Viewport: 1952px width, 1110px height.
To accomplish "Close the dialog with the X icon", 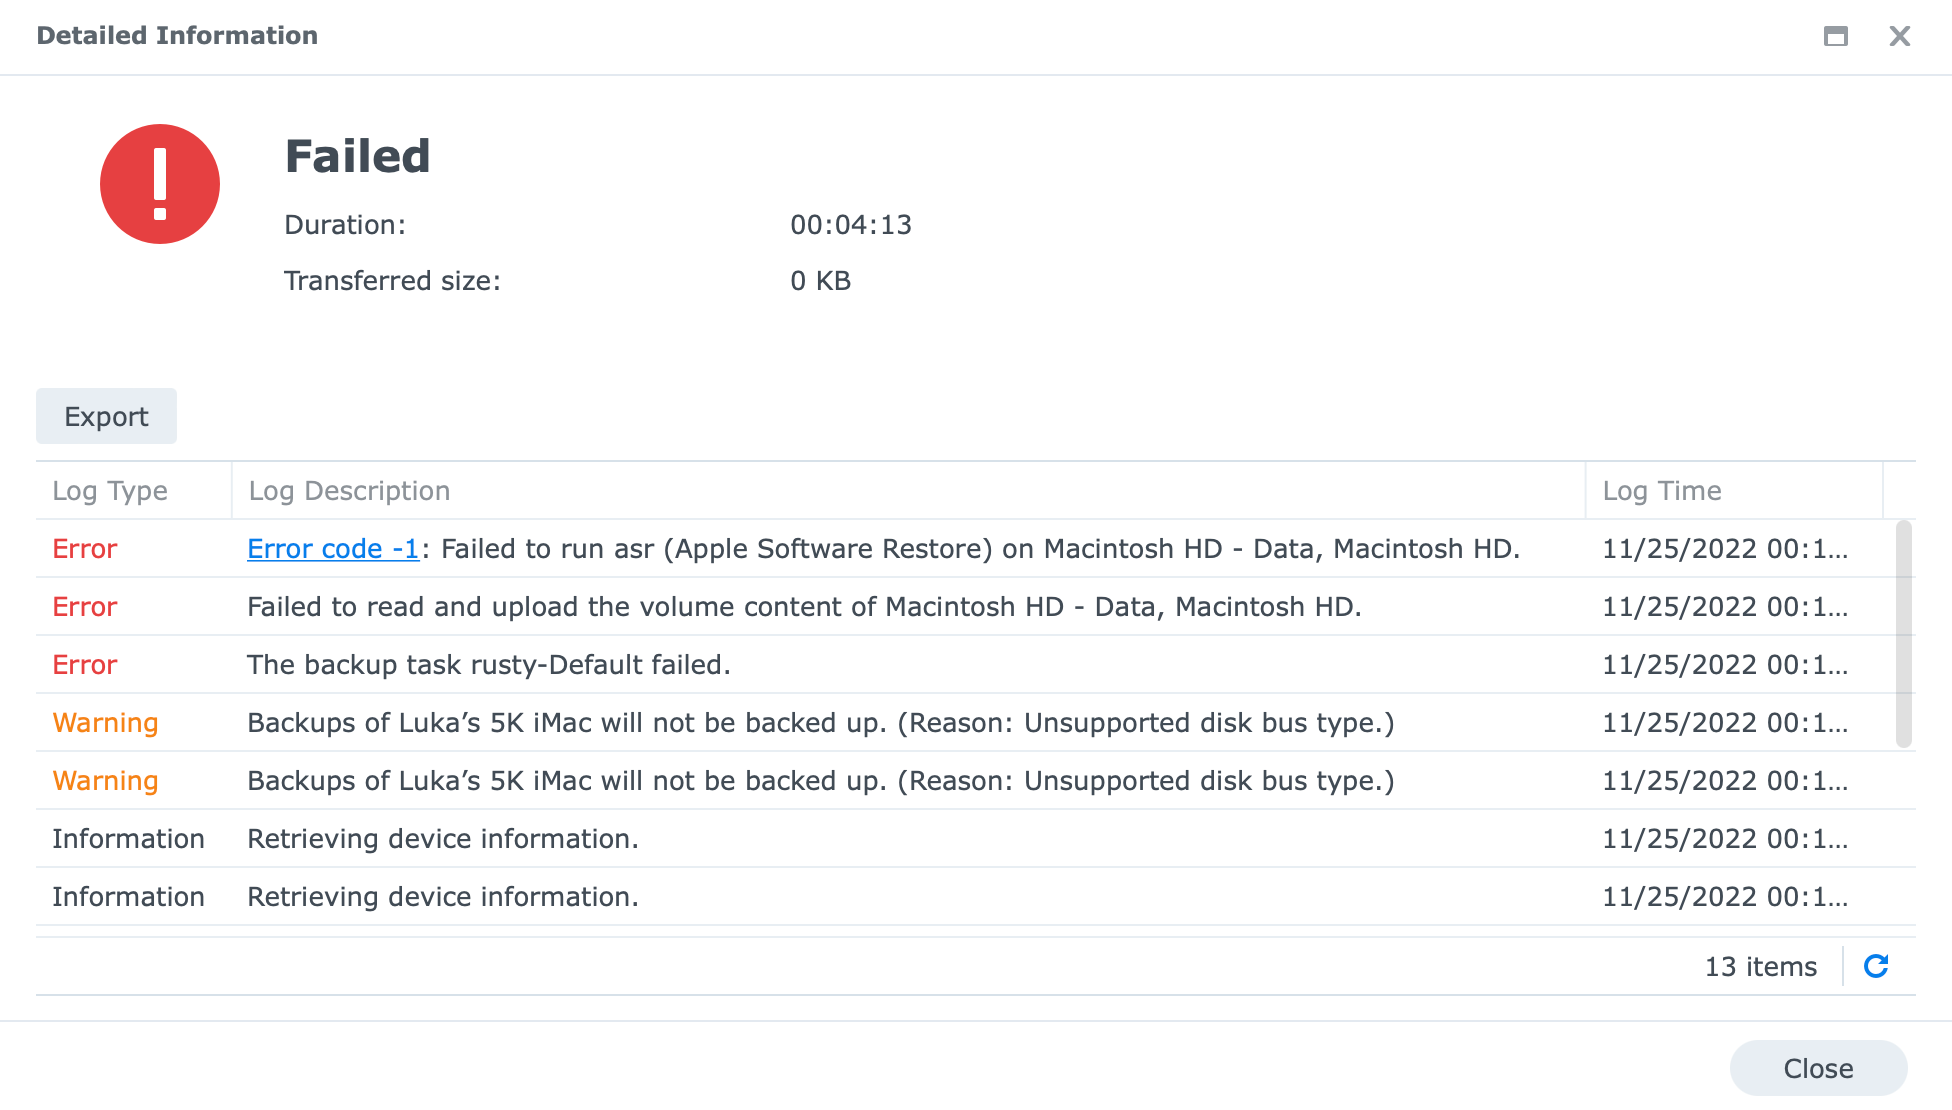I will tap(1900, 37).
